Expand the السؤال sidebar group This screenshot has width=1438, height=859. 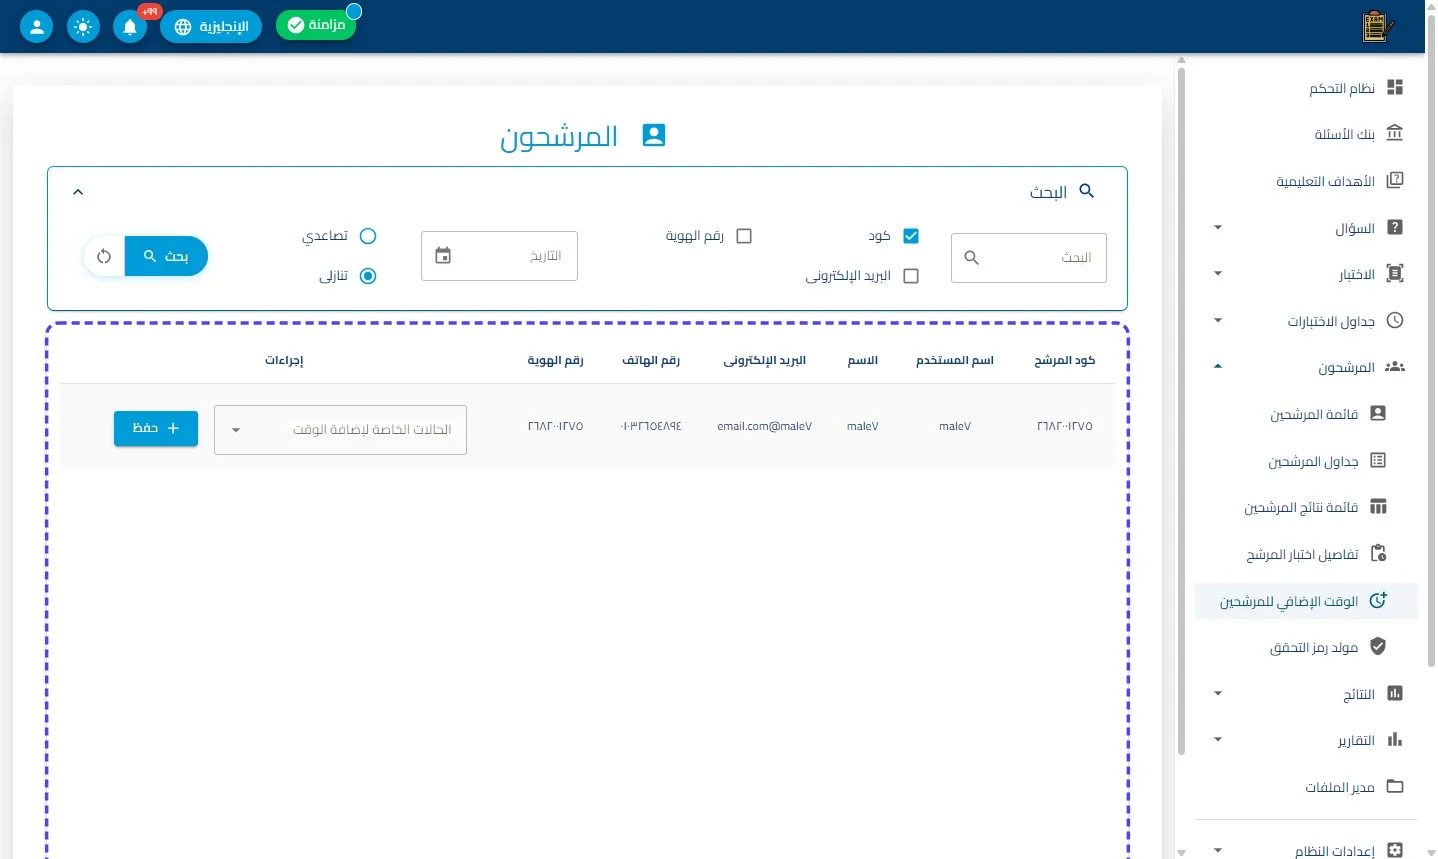(x=1217, y=228)
